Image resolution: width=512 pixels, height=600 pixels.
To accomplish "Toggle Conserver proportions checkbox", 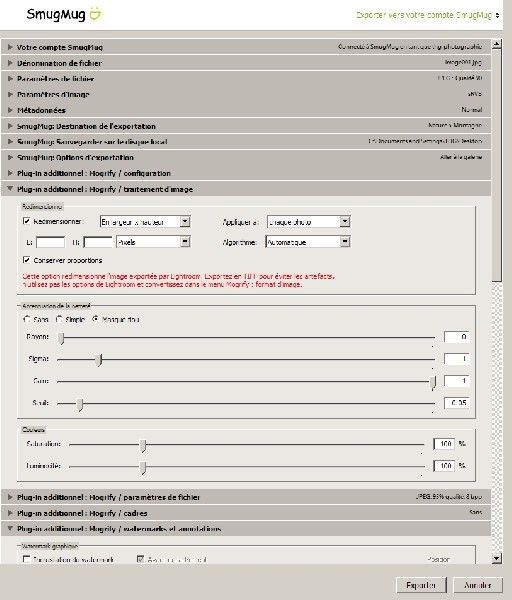I will point(26,260).
